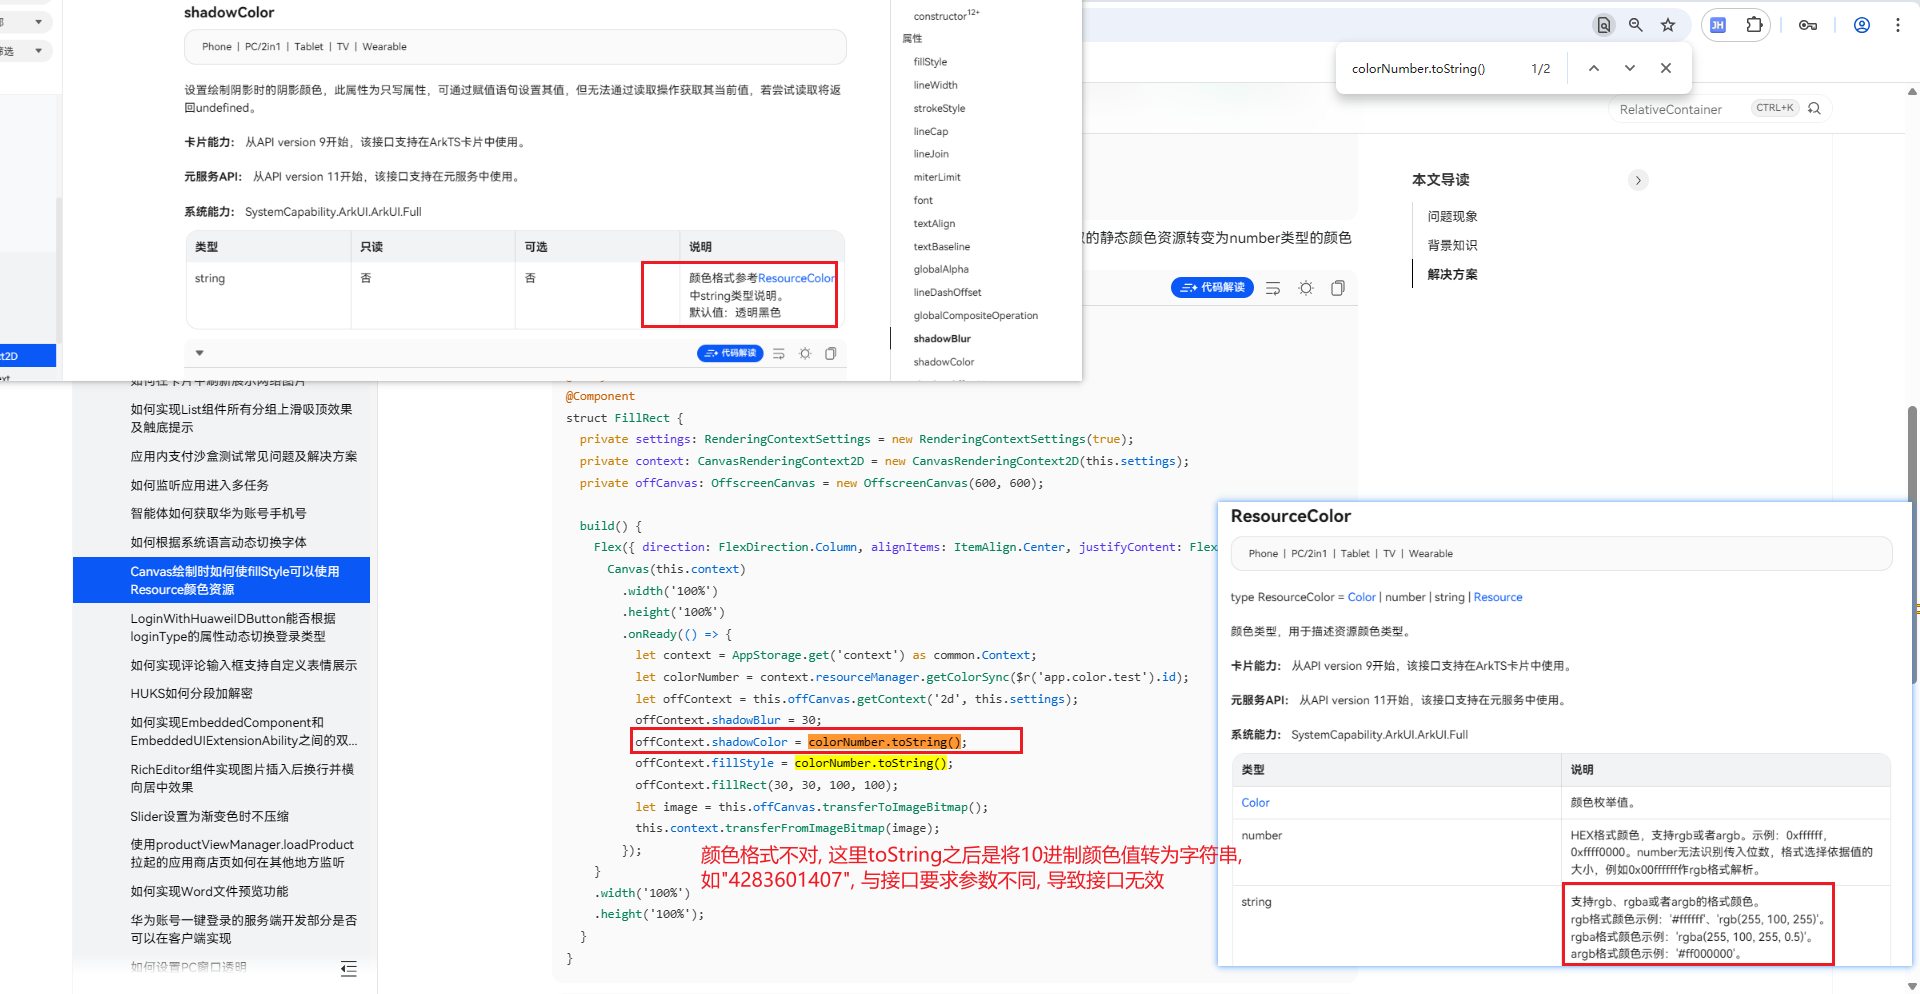
Task: Toggle theme sun icon in shadowColor panel
Action: (805, 353)
